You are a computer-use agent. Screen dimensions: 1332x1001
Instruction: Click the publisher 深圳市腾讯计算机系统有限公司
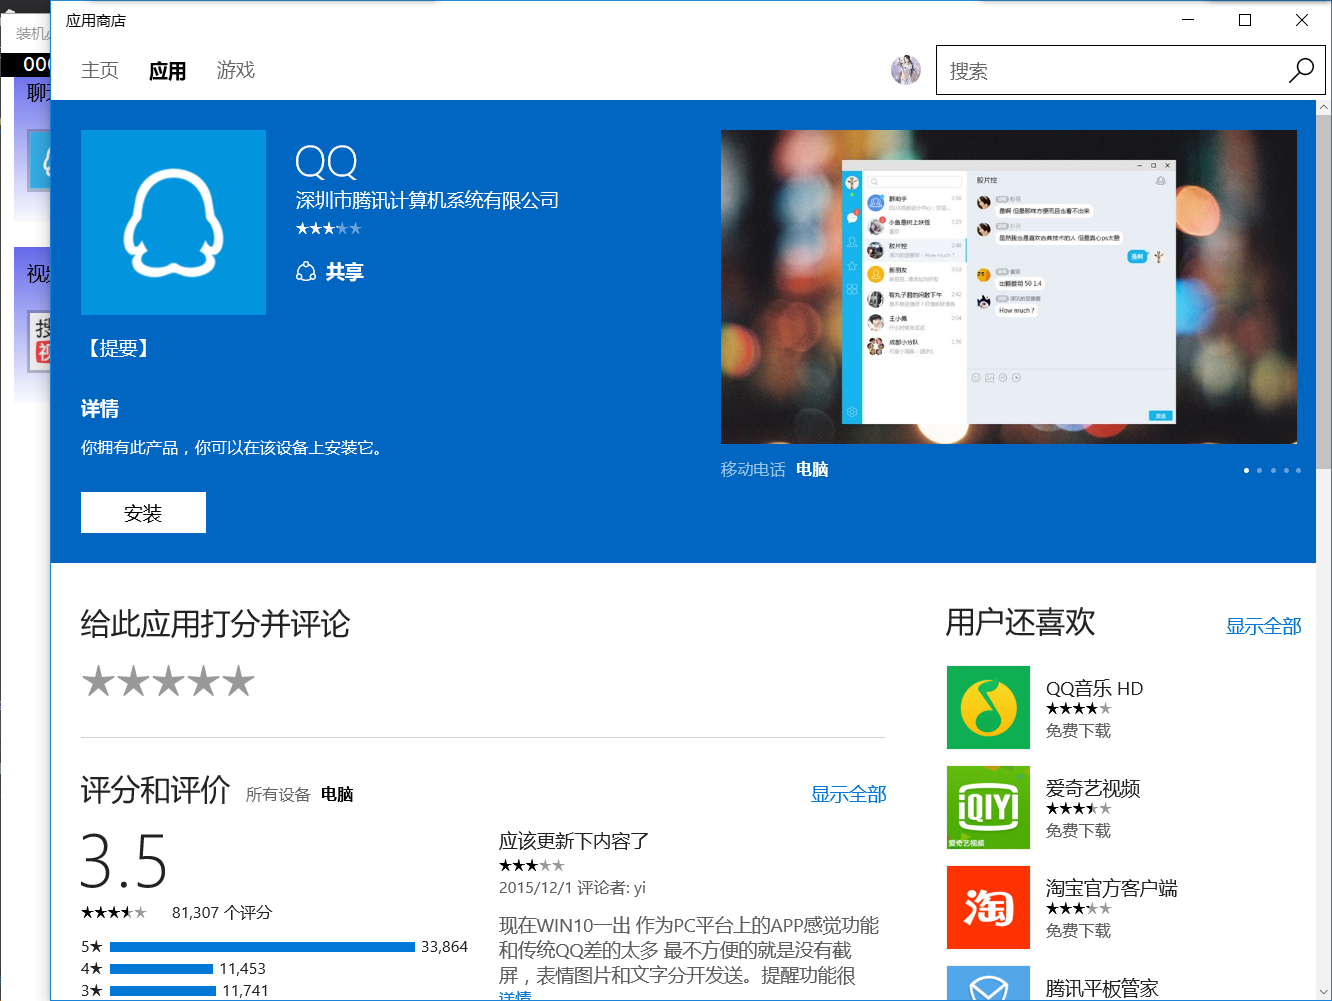click(427, 200)
